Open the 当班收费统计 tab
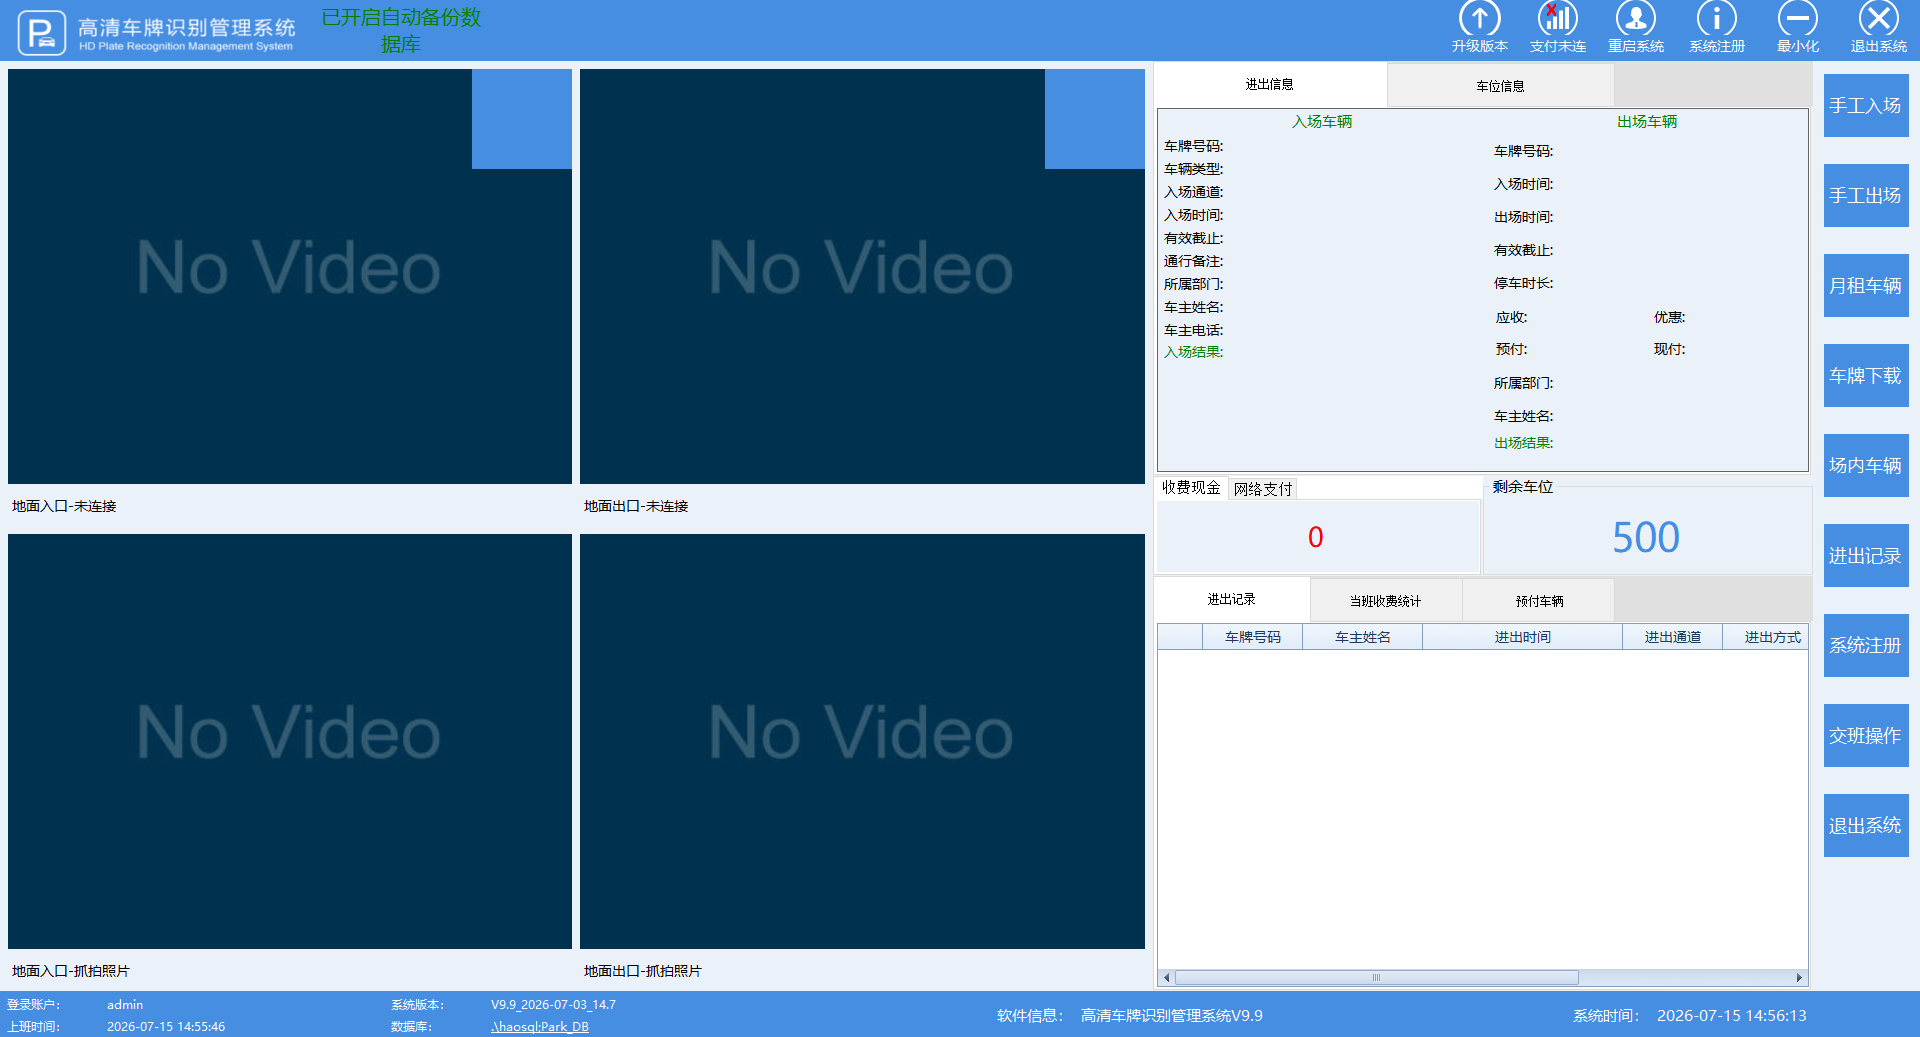Image resolution: width=1920 pixels, height=1037 pixels. [1385, 601]
